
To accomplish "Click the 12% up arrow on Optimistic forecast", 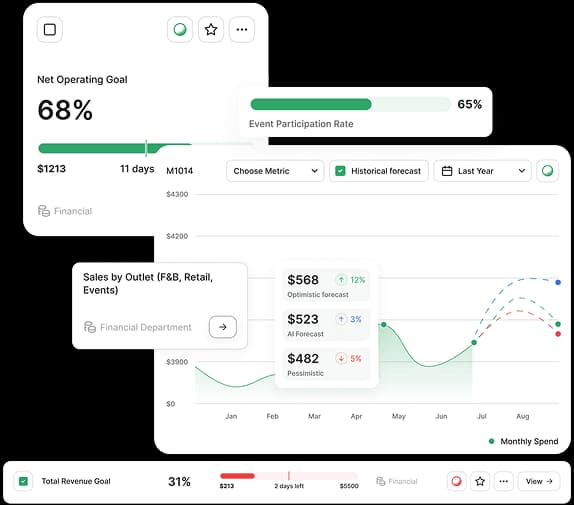I will (x=341, y=280).
